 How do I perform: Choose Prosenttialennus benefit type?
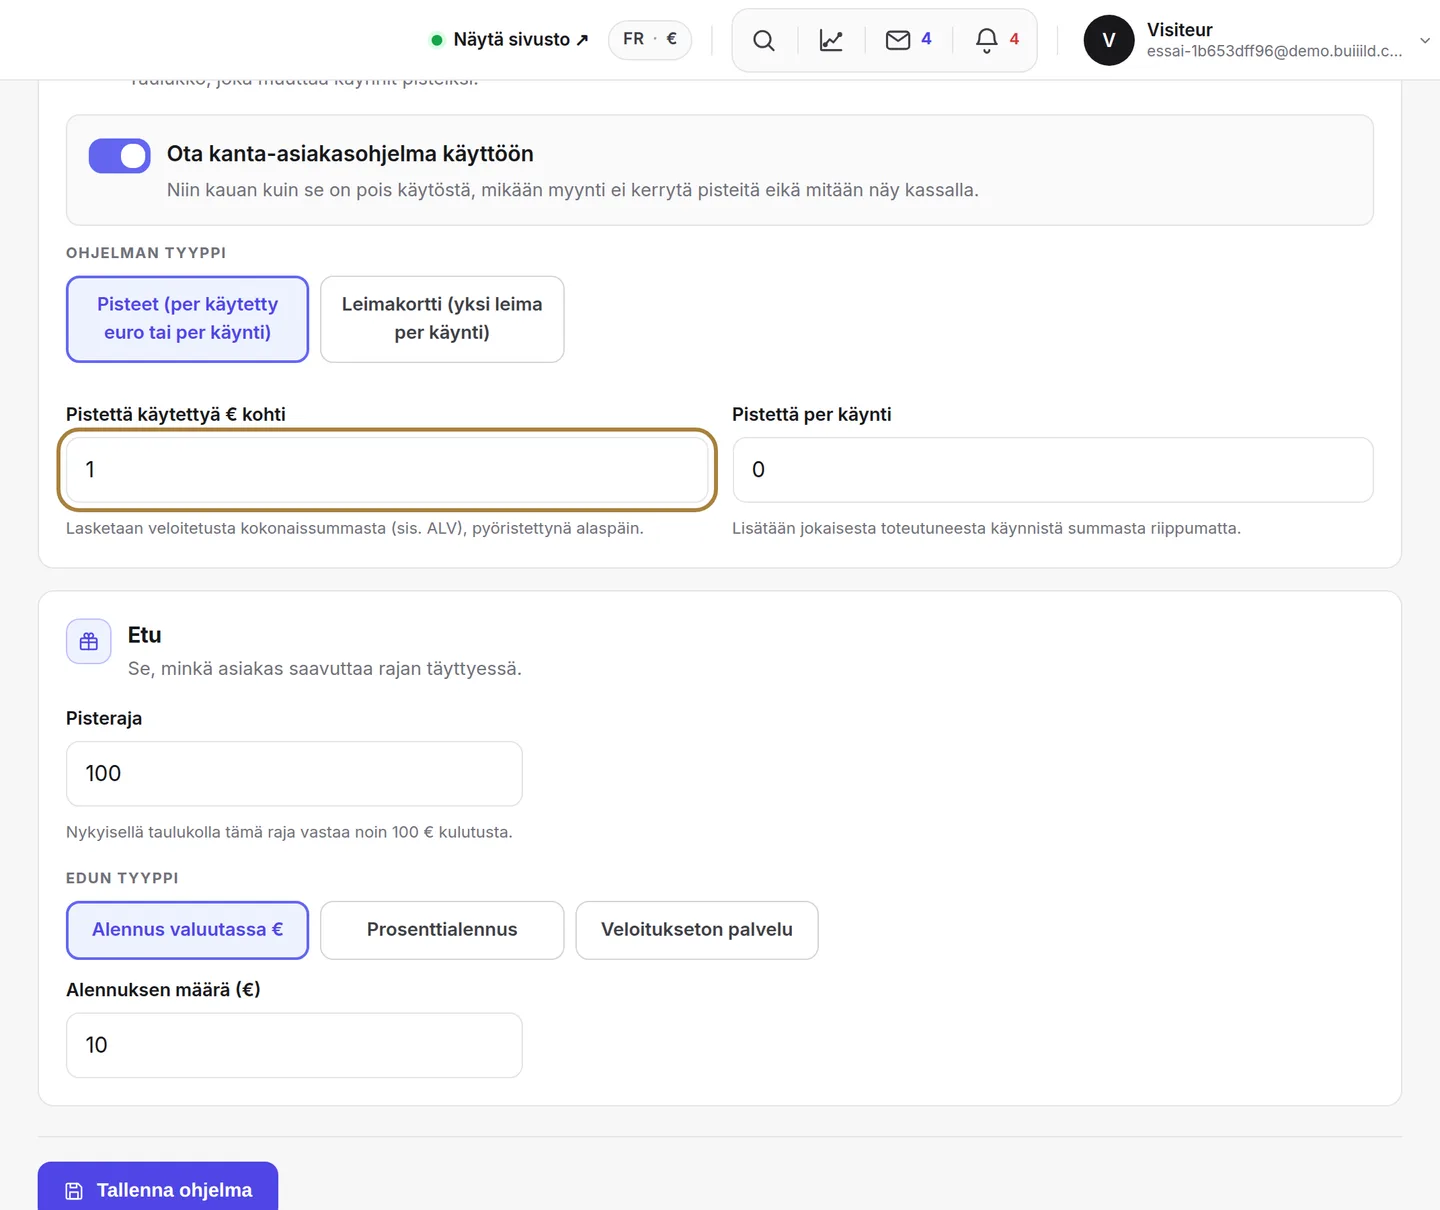tap(442, 930)
